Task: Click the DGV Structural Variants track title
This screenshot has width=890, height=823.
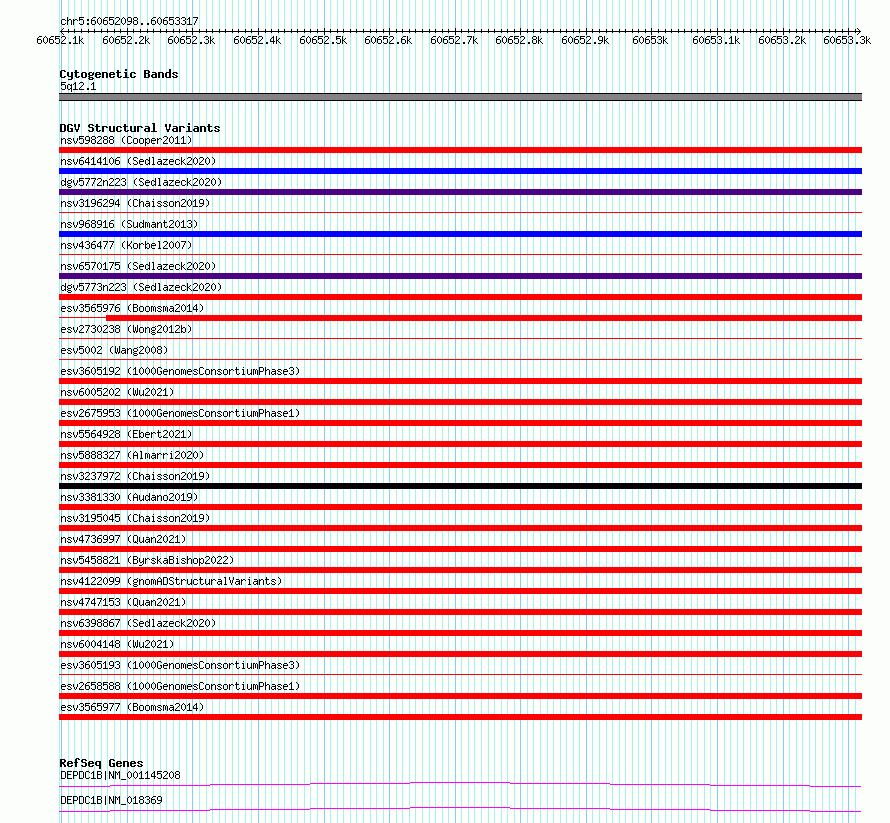Action: (x=140, y=128)
